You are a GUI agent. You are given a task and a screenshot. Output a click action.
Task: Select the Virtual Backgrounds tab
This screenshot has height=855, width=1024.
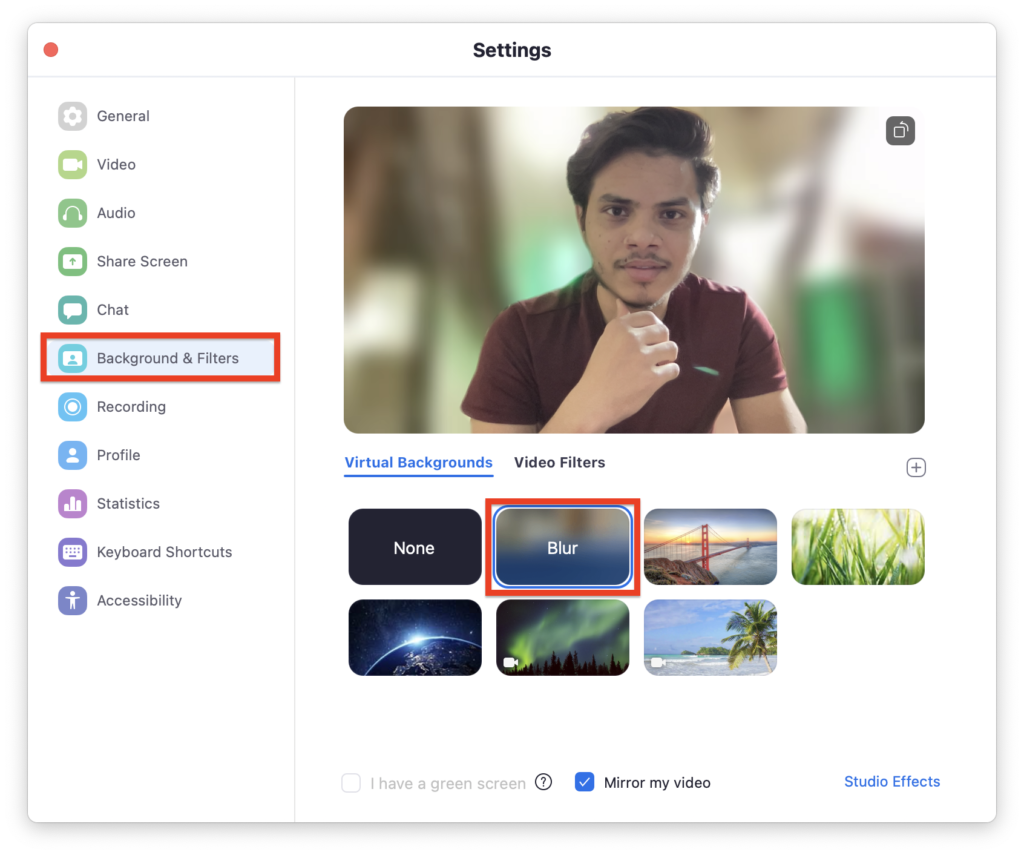coord(418,463)
